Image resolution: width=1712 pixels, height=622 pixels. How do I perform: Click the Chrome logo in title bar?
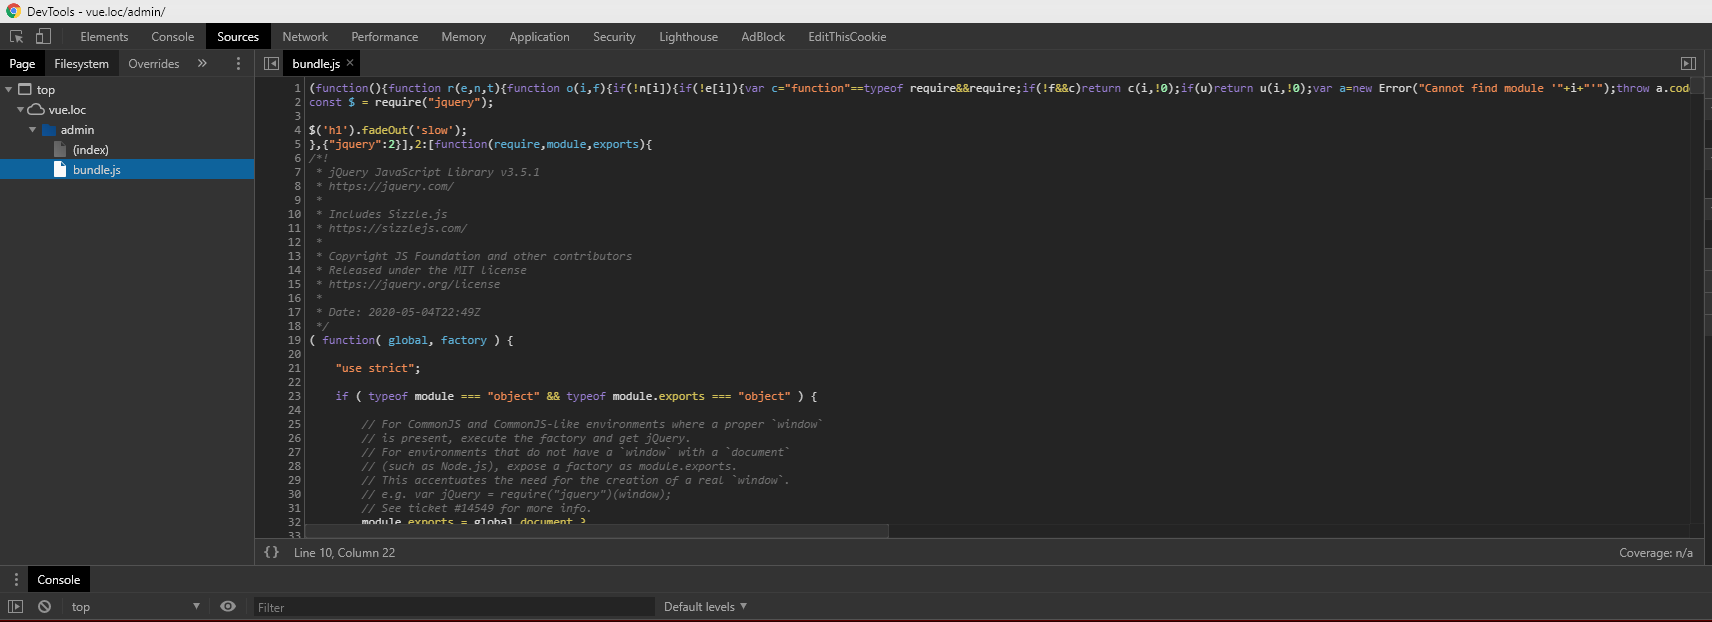(x=13, y=11)
